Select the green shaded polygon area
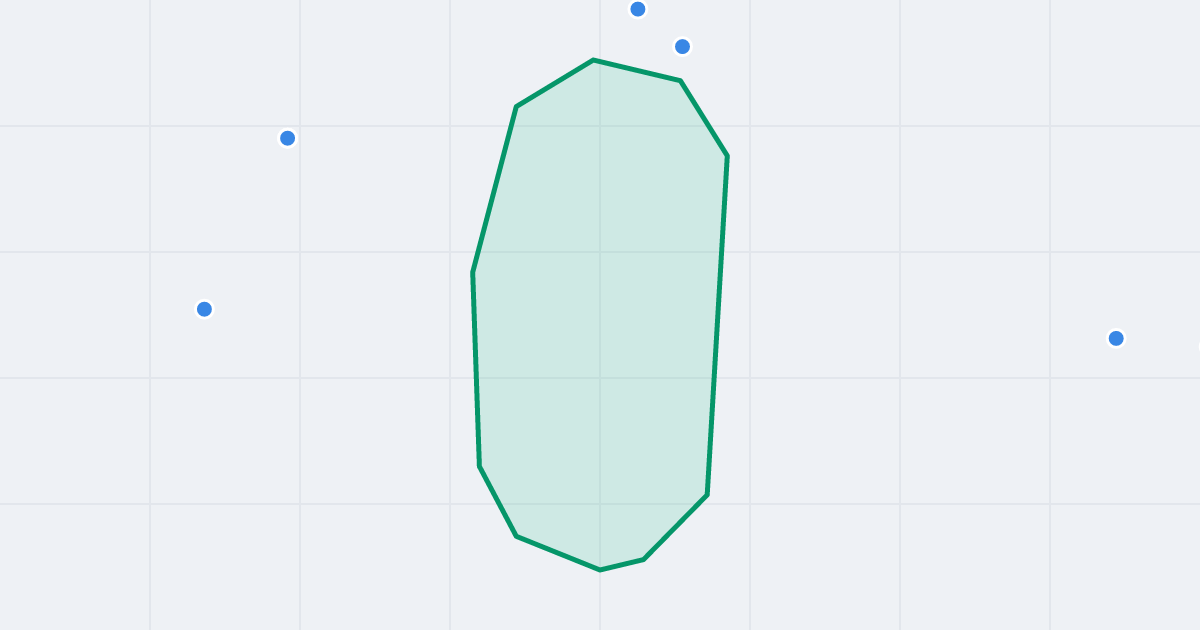The image size is (1200, 630). click(600, 315)
